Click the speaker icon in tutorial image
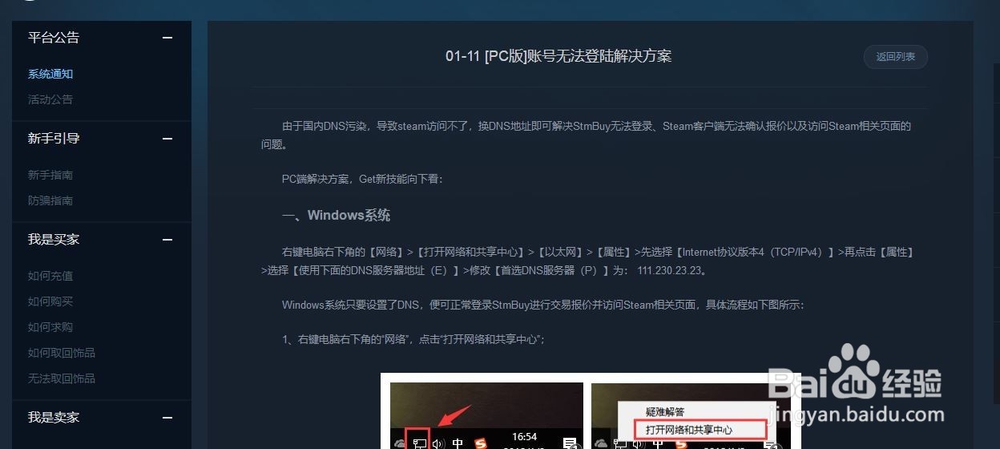Screen dimensions: 1000x449 (x=438, y=443)
